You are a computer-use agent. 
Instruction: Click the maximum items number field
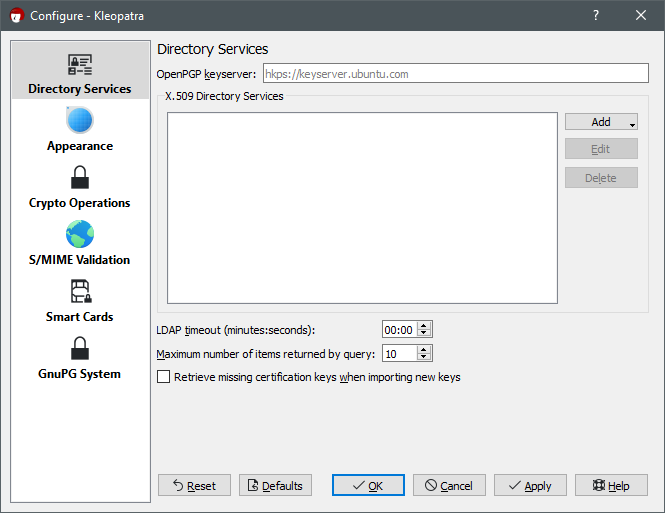[x=400, y=353]
